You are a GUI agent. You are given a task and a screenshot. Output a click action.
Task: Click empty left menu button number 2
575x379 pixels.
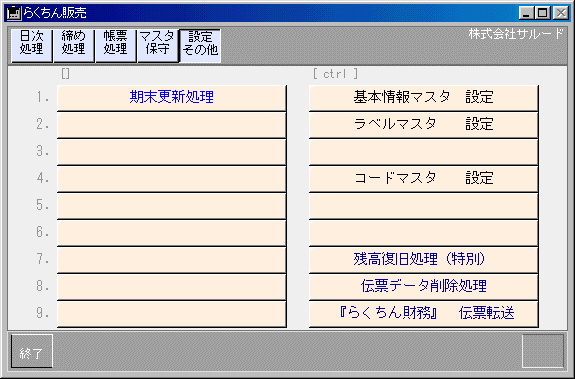(x=172, y=125)
